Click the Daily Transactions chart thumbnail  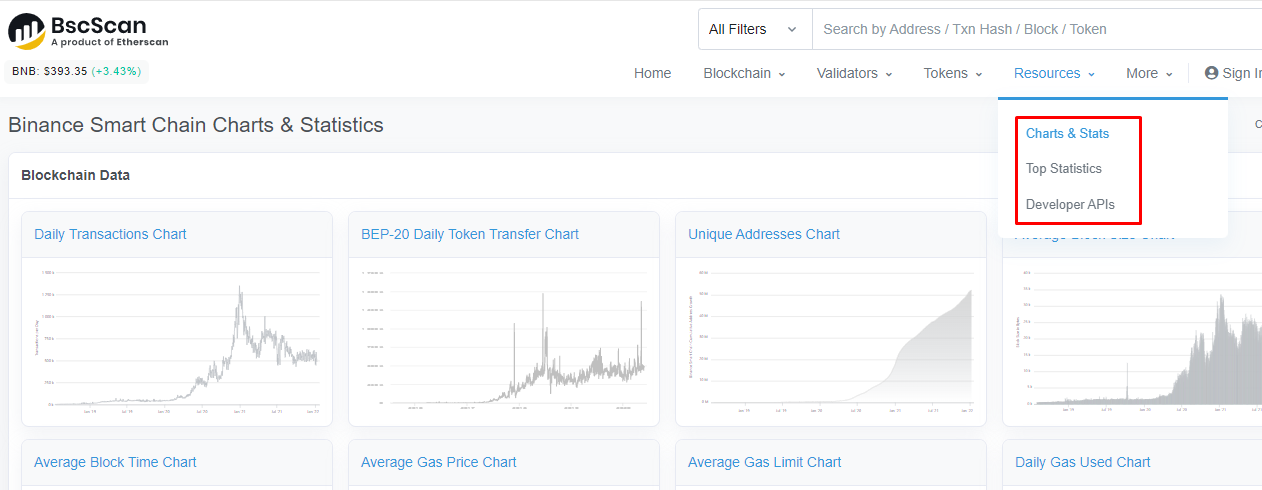(177, 340)
